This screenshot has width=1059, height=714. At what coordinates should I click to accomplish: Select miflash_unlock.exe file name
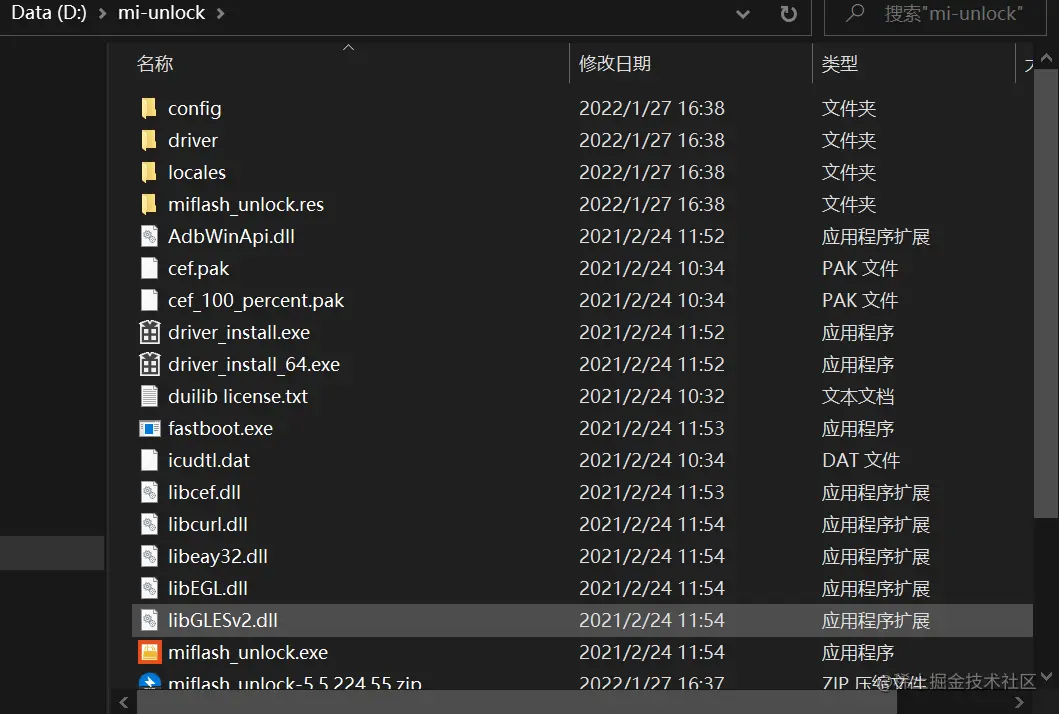click(x=248, y=652)
